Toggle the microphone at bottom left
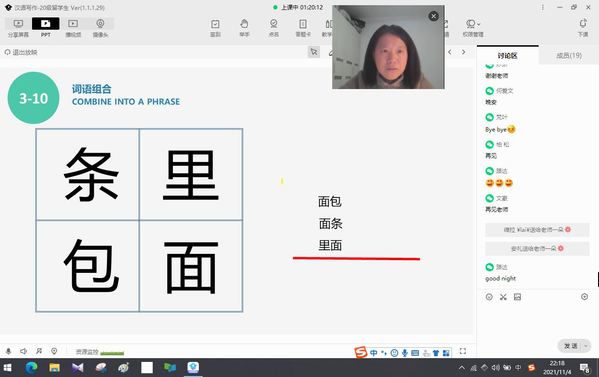This screenshot has width=599, height=377. (x=8, y=351)
